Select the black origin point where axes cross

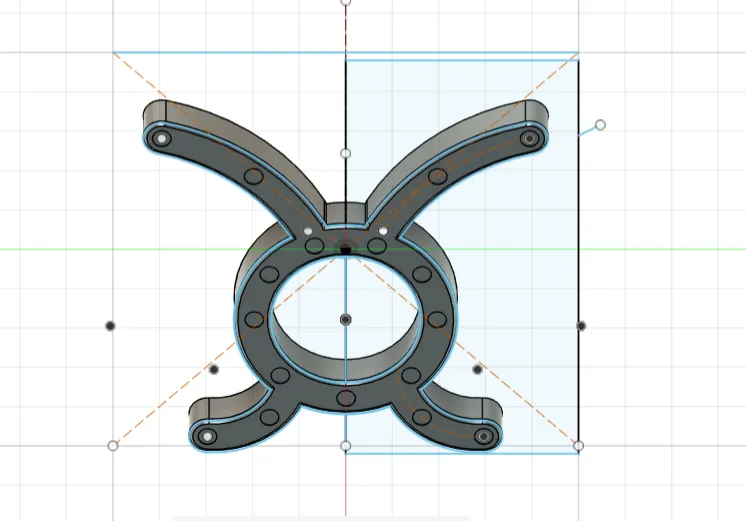tap(346, 249)
